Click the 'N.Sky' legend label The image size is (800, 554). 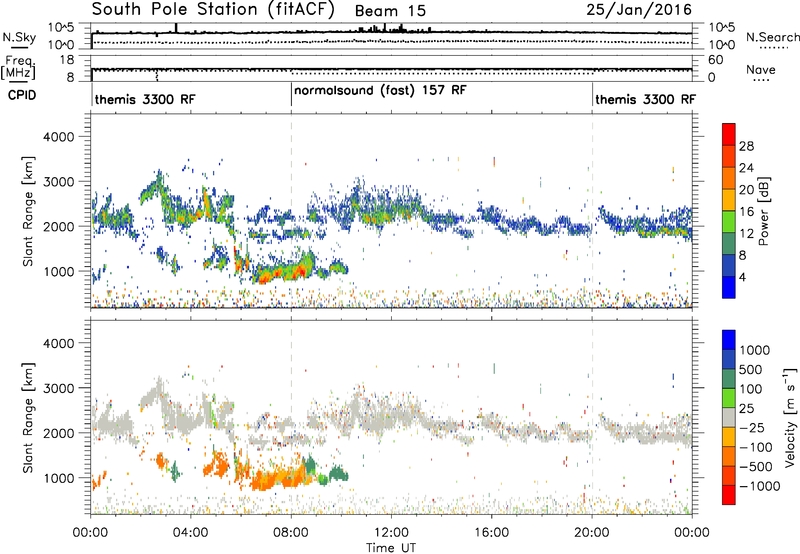[x=19, y=37]
